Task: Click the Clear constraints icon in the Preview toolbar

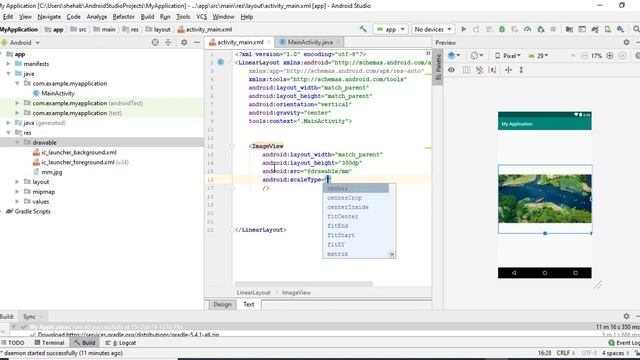Action: coord(479,70)
